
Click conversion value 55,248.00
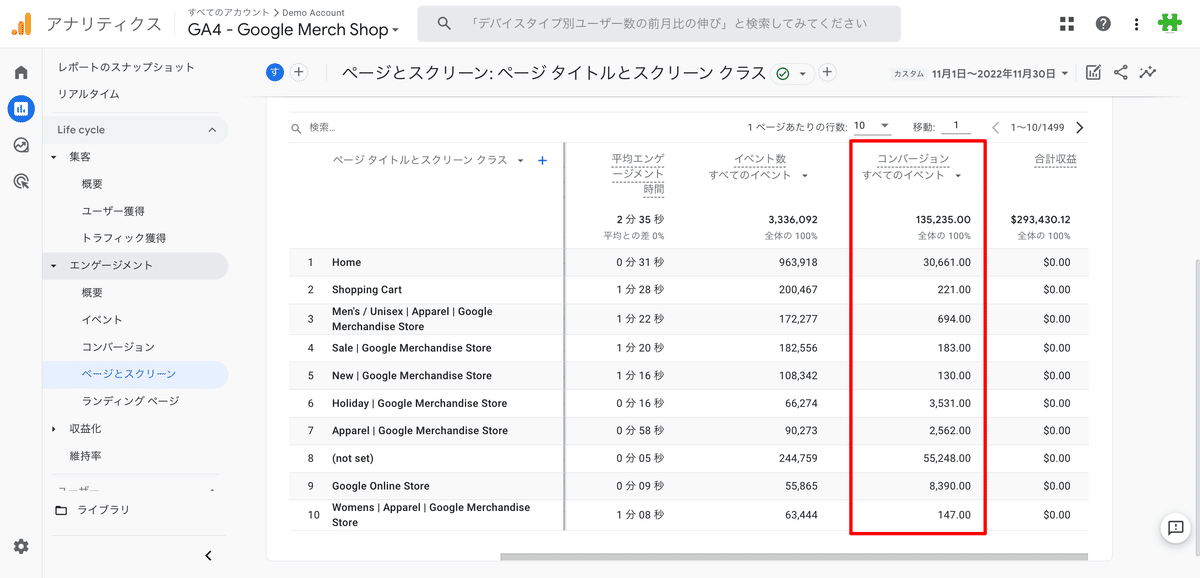coord(945,458)
